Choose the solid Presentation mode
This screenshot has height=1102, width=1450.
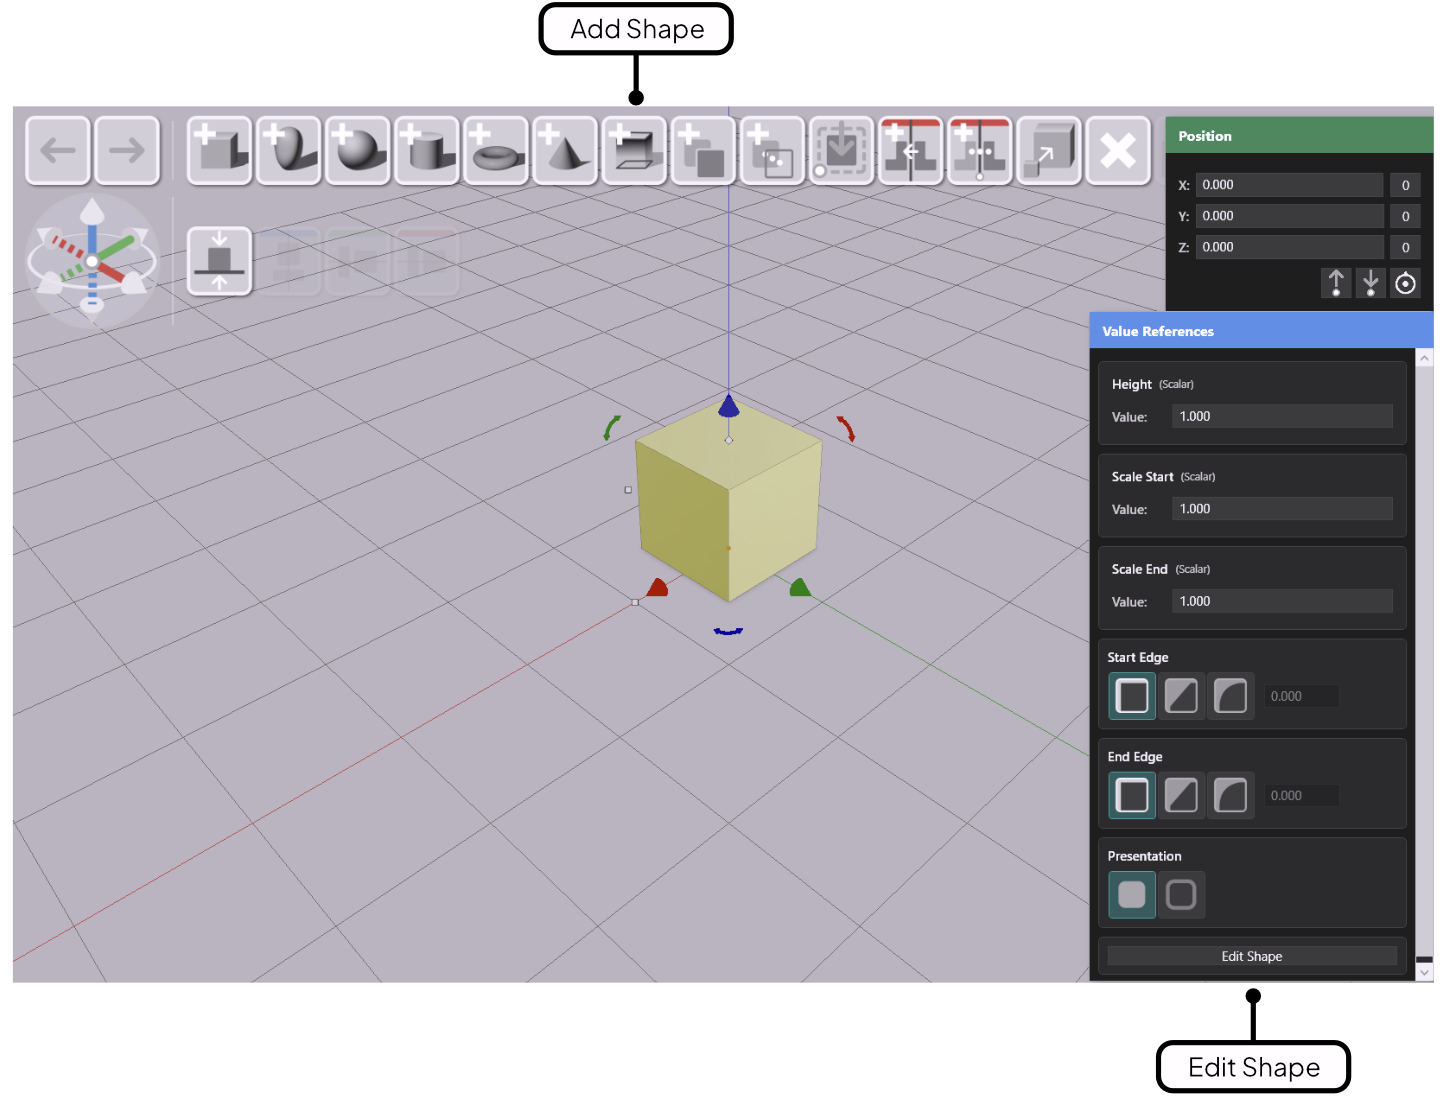1132,895
